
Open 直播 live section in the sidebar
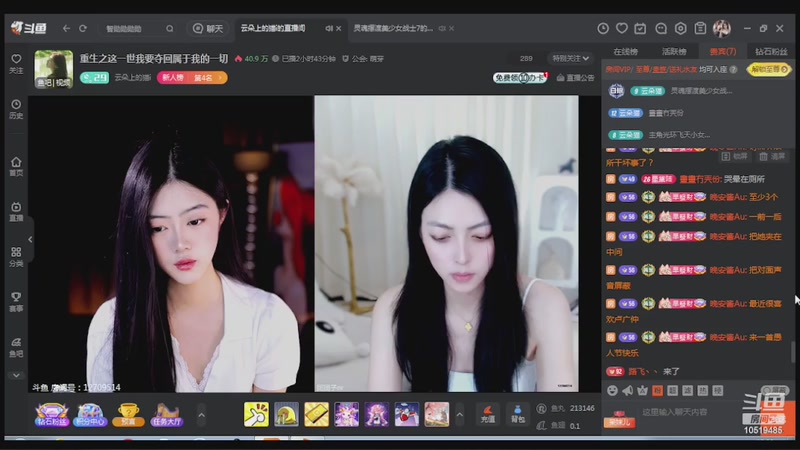16,211
